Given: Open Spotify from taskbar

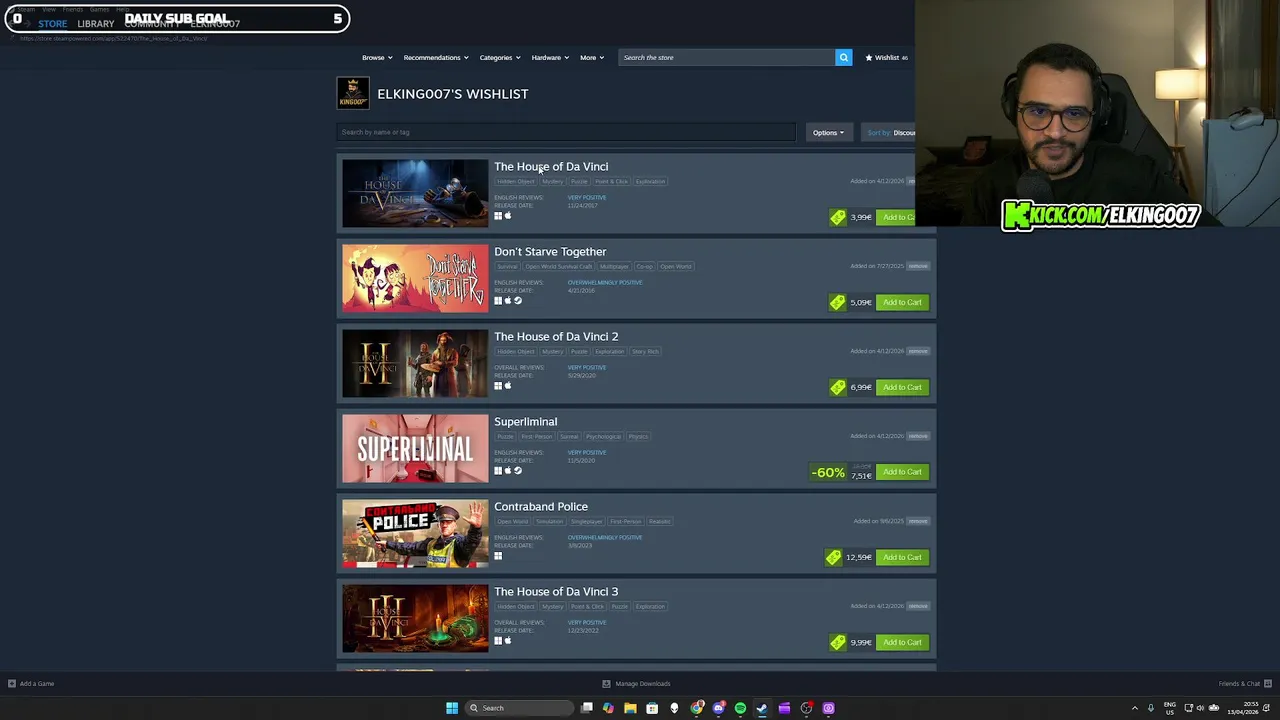Looking at the screenshot, I should [740, 708].
